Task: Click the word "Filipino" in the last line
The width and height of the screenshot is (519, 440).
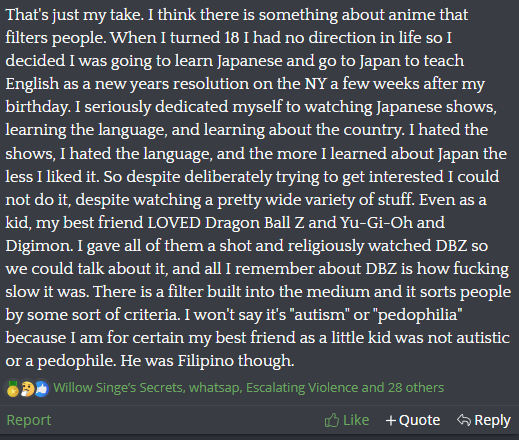Action: 205,361
